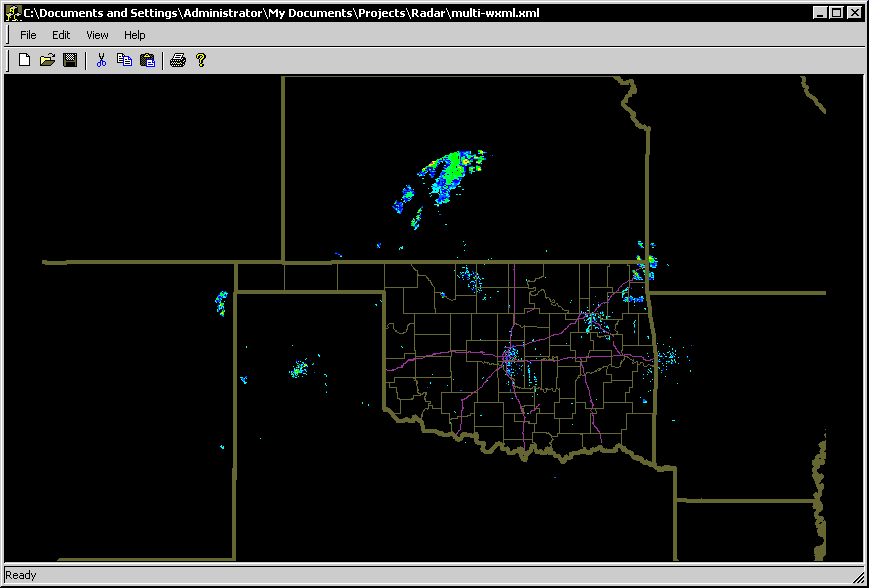The width and height of the screenshot is (869, 588).
Task: Create a new file with the New icon
Action: [23, 59]
